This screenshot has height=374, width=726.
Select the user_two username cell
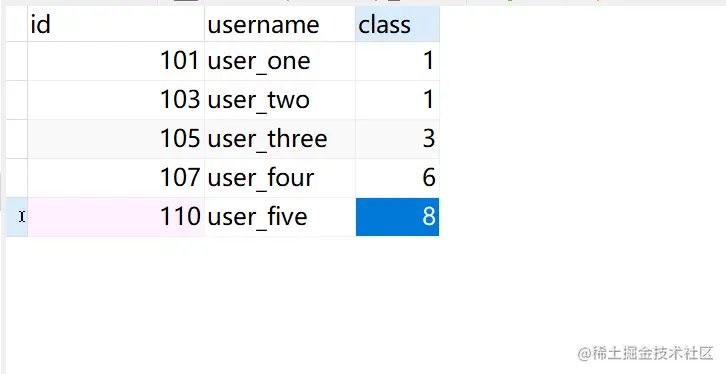pos(280,100)
